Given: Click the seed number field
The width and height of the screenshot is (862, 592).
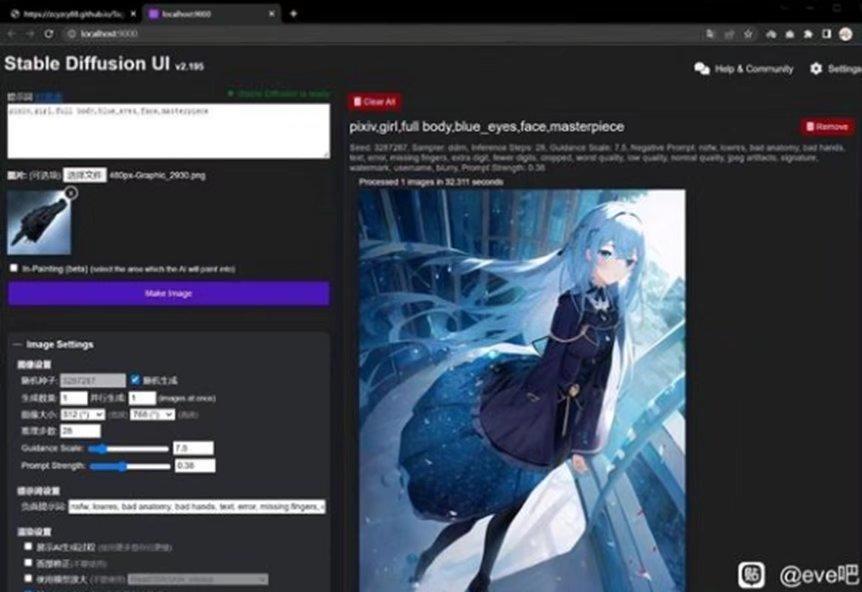Looking at the screenshot, I should 92,380.
